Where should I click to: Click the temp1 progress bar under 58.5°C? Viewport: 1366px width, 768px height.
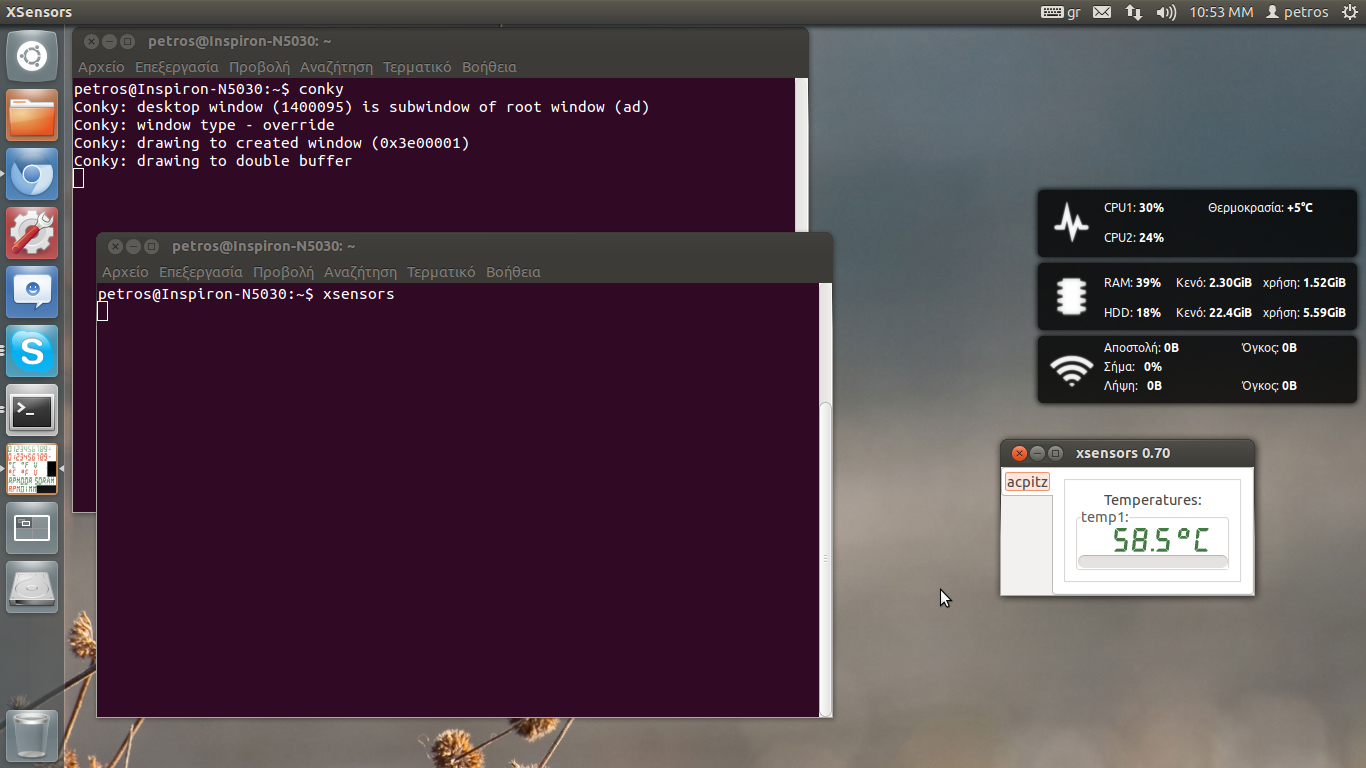(x=1152, y=562)
